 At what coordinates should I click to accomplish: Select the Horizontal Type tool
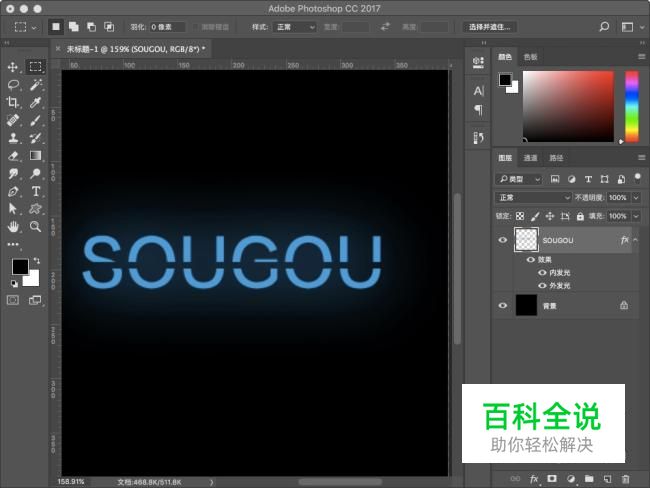coord(36,191)
